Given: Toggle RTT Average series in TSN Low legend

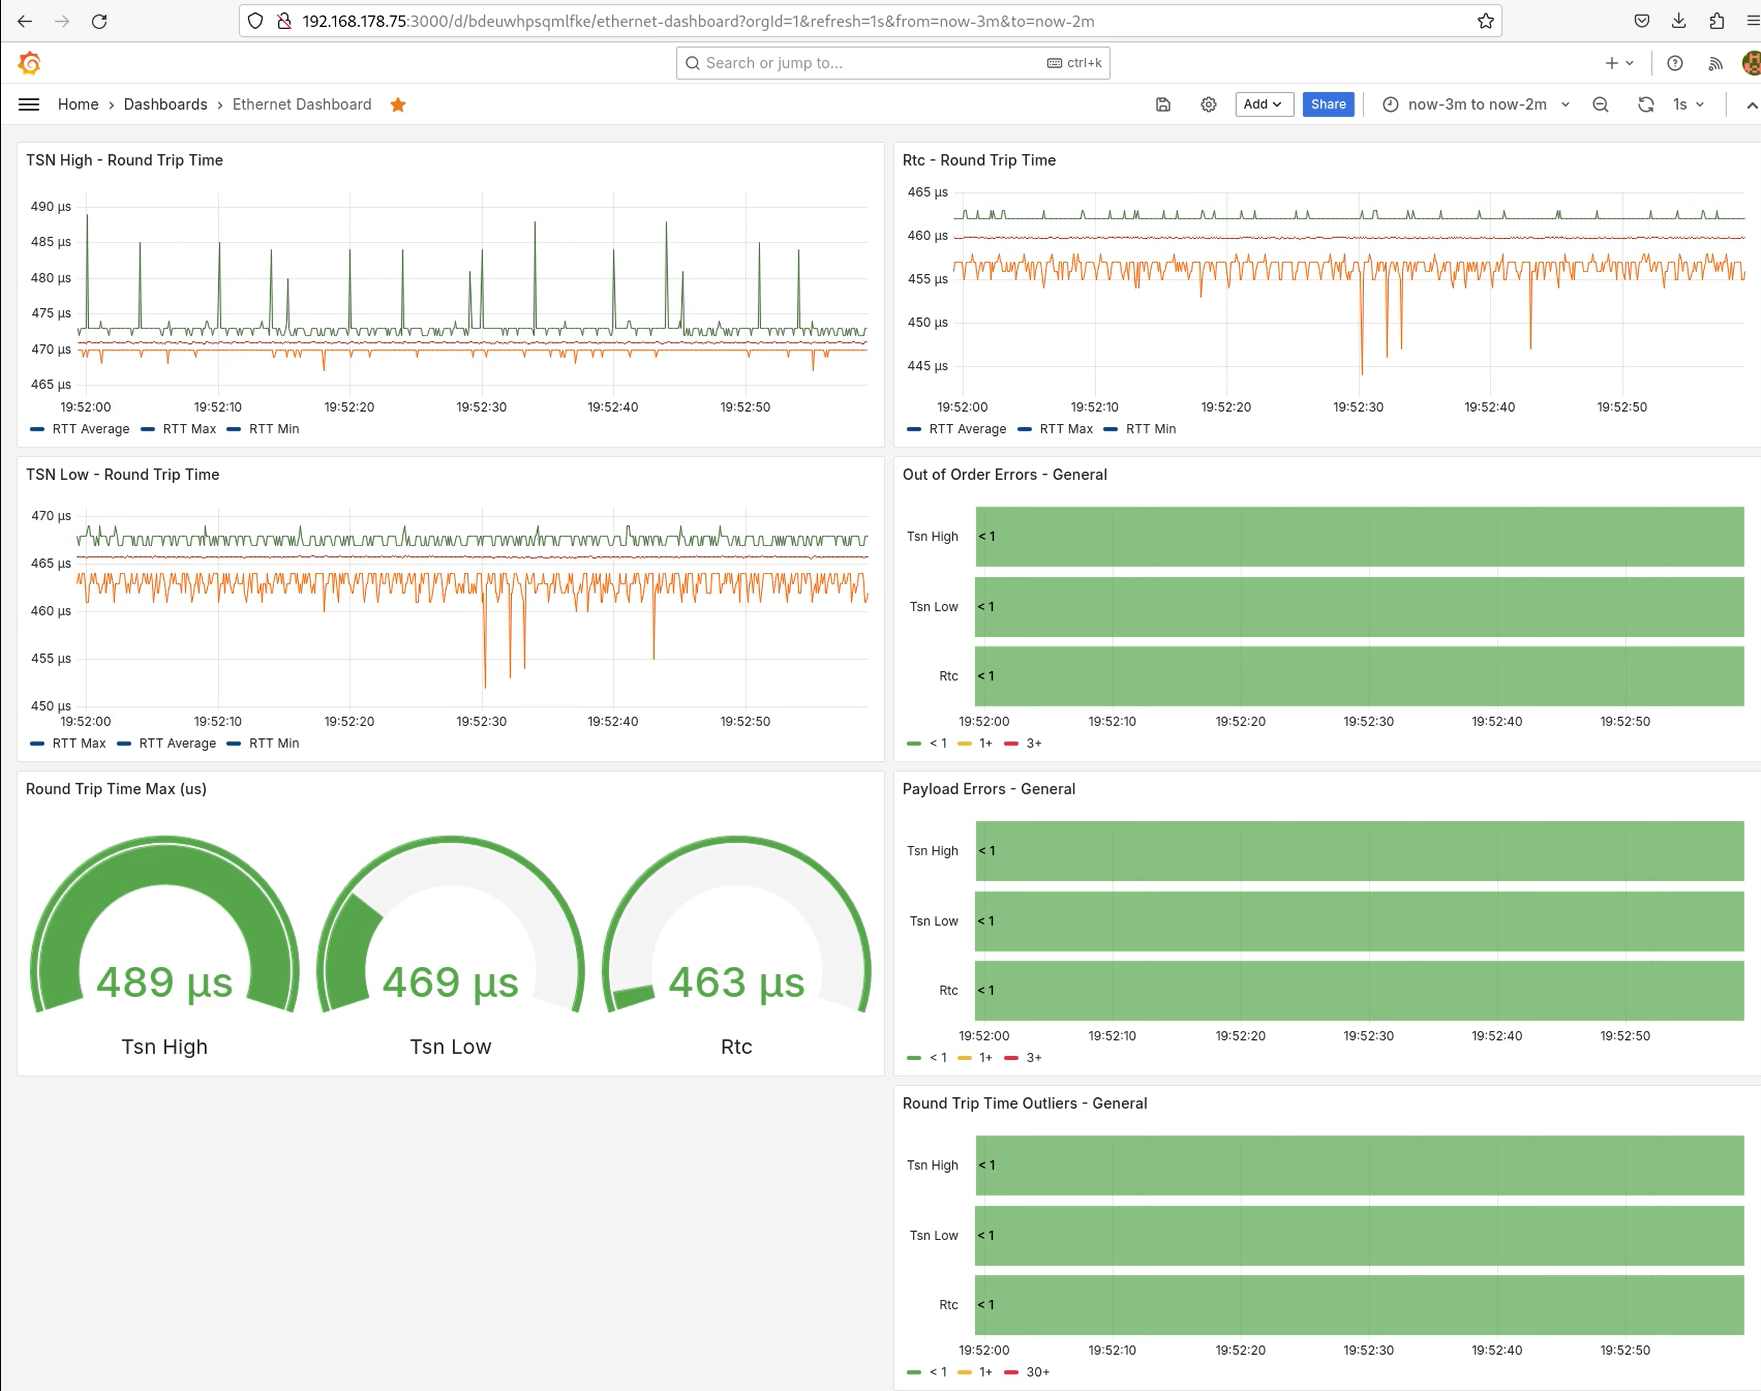Looking at the screenshot, I should click(x=176, y=743).
